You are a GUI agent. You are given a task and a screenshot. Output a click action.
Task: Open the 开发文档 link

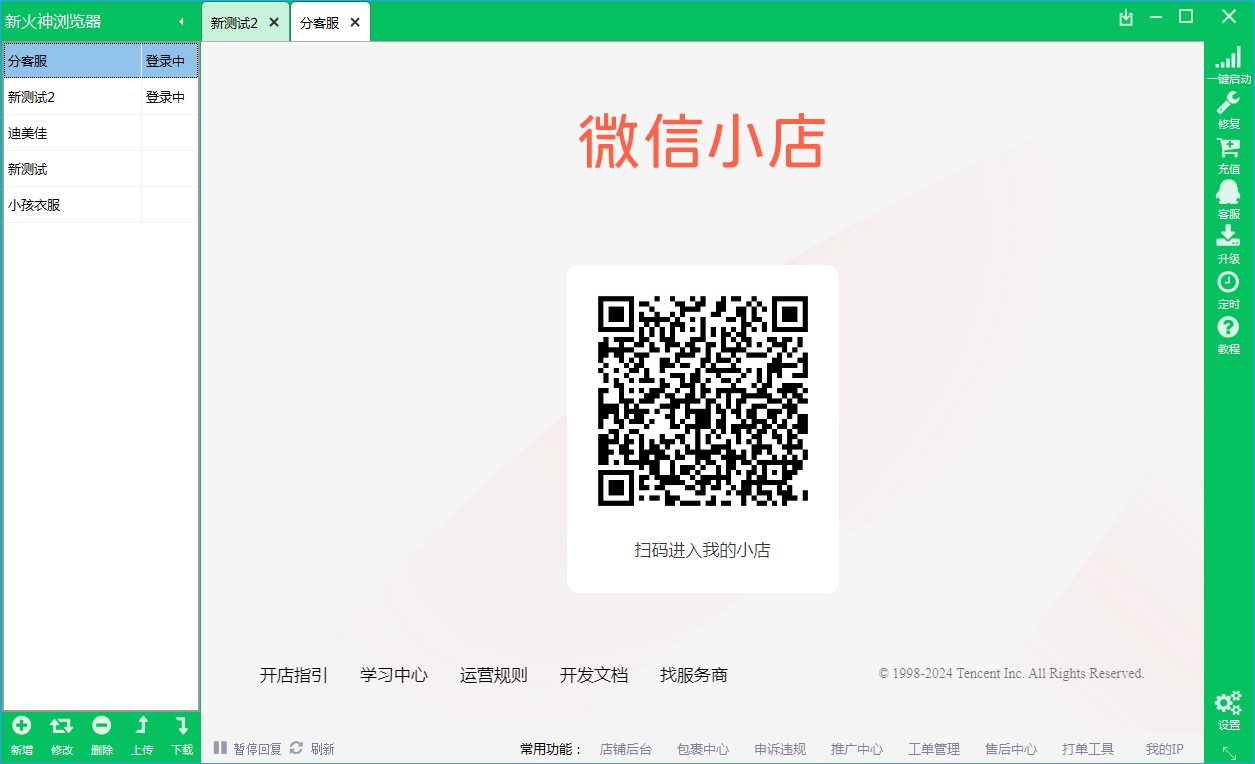pos(594,675)
